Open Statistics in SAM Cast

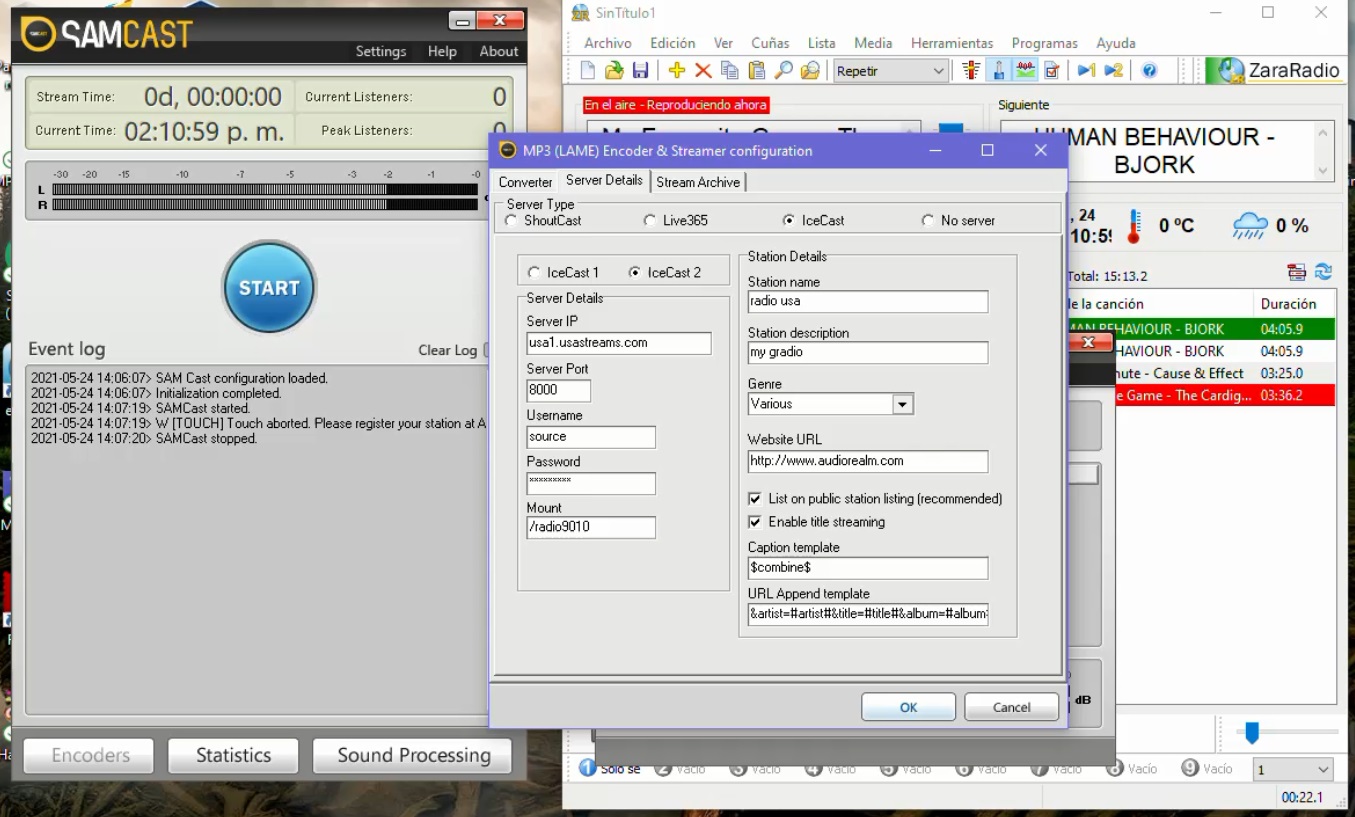click(233, 755)
